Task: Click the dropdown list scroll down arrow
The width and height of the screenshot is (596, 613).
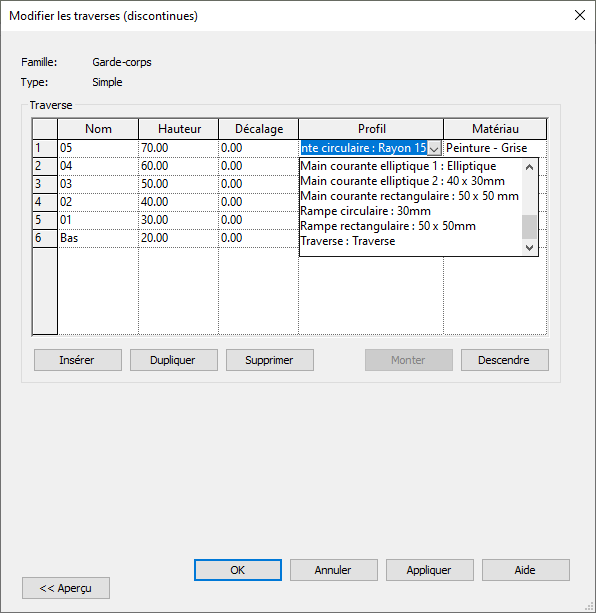Action: pyautogui.click(x=530, y=247)
